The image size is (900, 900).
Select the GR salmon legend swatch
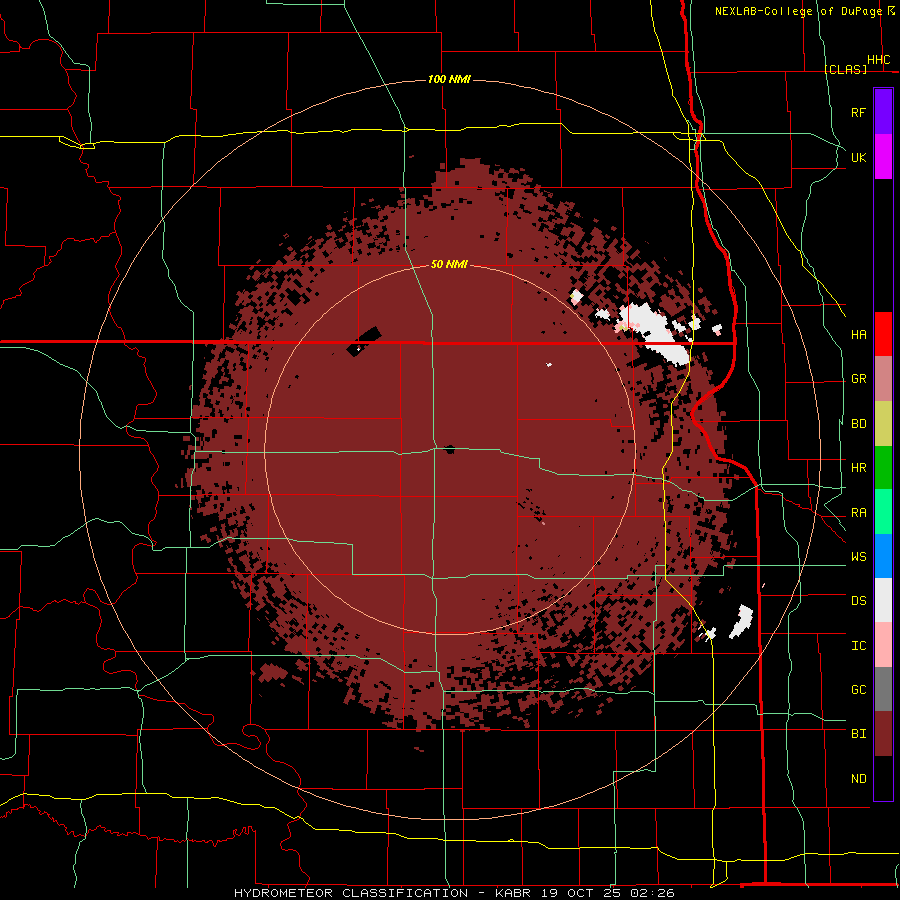coord(883,379)
